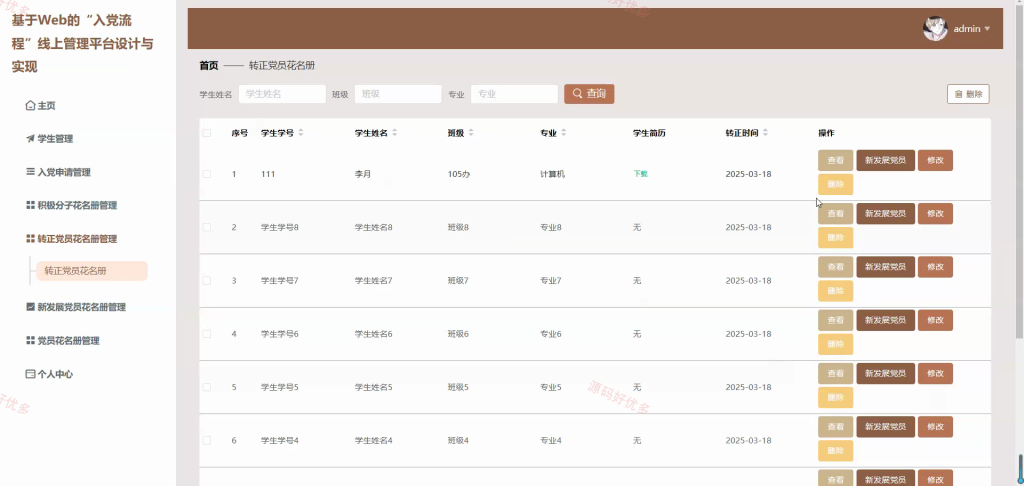Focus the 学生姓名 search input
This screenshot has height=486, width=1024.
[282, 94]
